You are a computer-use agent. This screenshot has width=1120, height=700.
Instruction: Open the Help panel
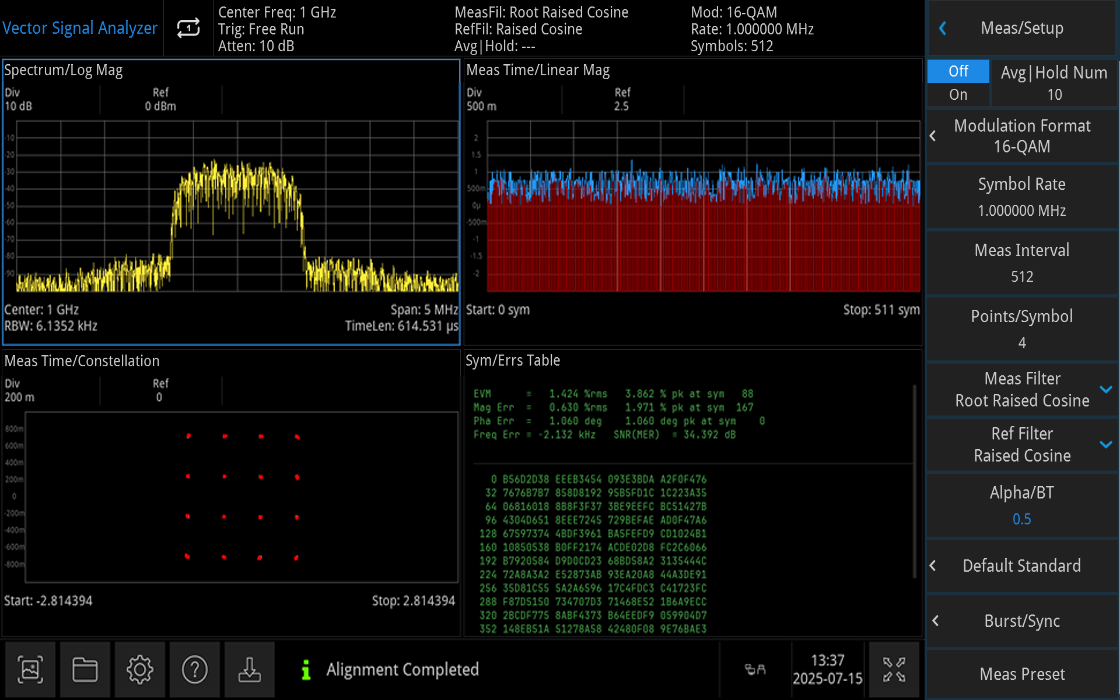[194, 669]
